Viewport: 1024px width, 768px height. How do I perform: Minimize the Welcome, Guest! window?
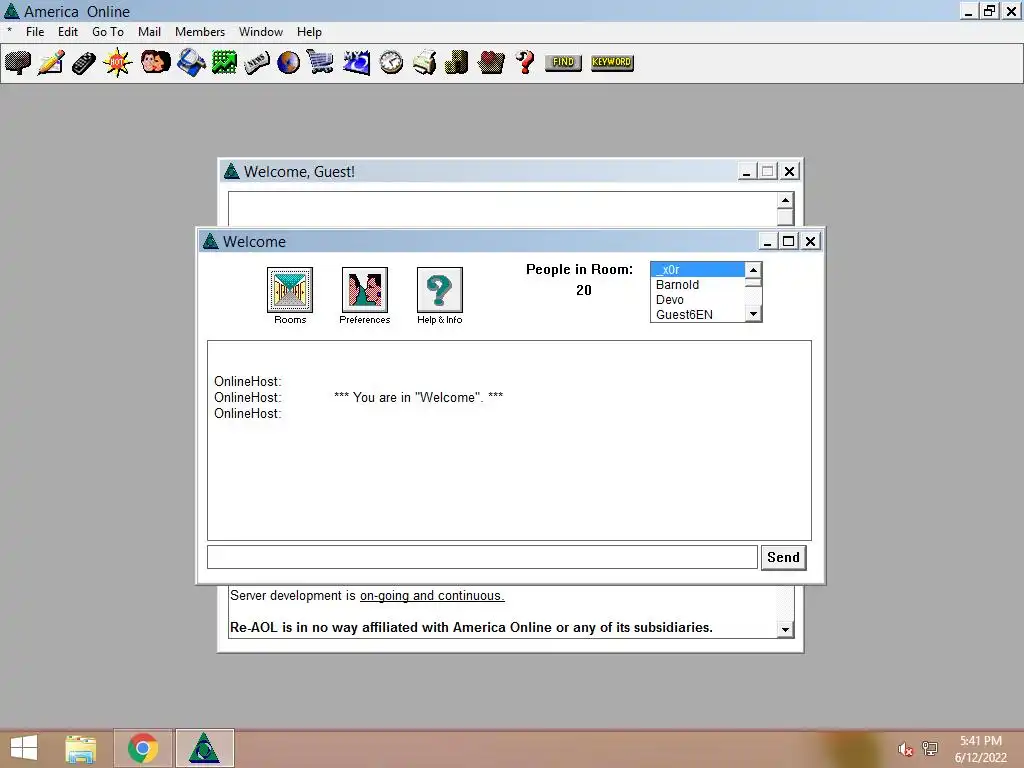746,172
